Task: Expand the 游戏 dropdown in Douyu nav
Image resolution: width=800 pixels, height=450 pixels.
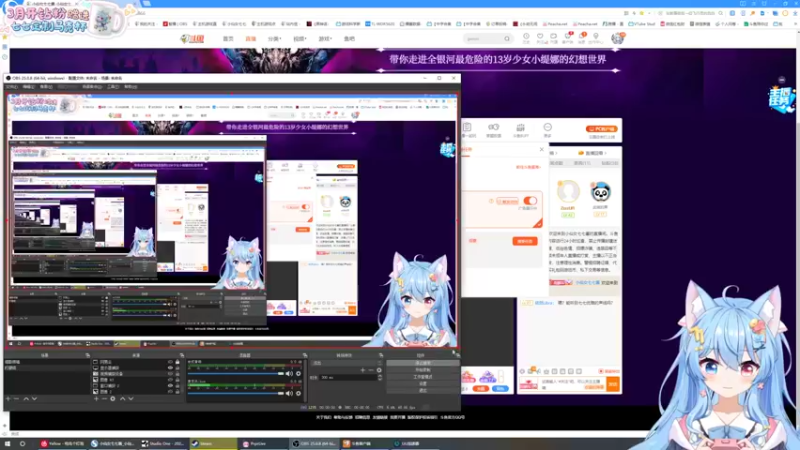Action: 325,39
